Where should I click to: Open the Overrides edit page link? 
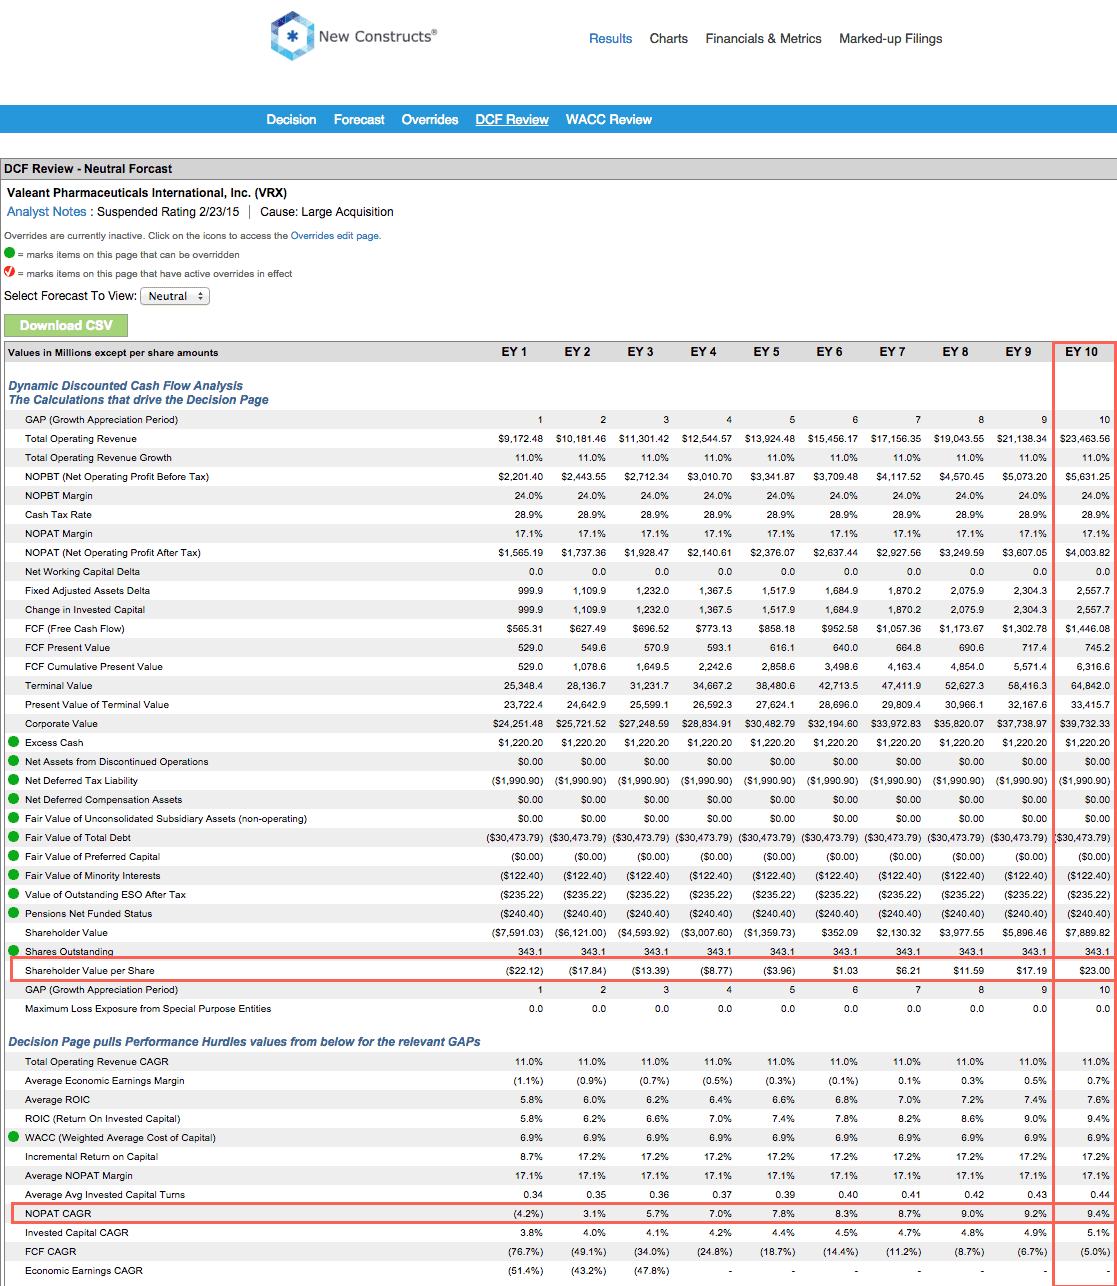[335, 236]
